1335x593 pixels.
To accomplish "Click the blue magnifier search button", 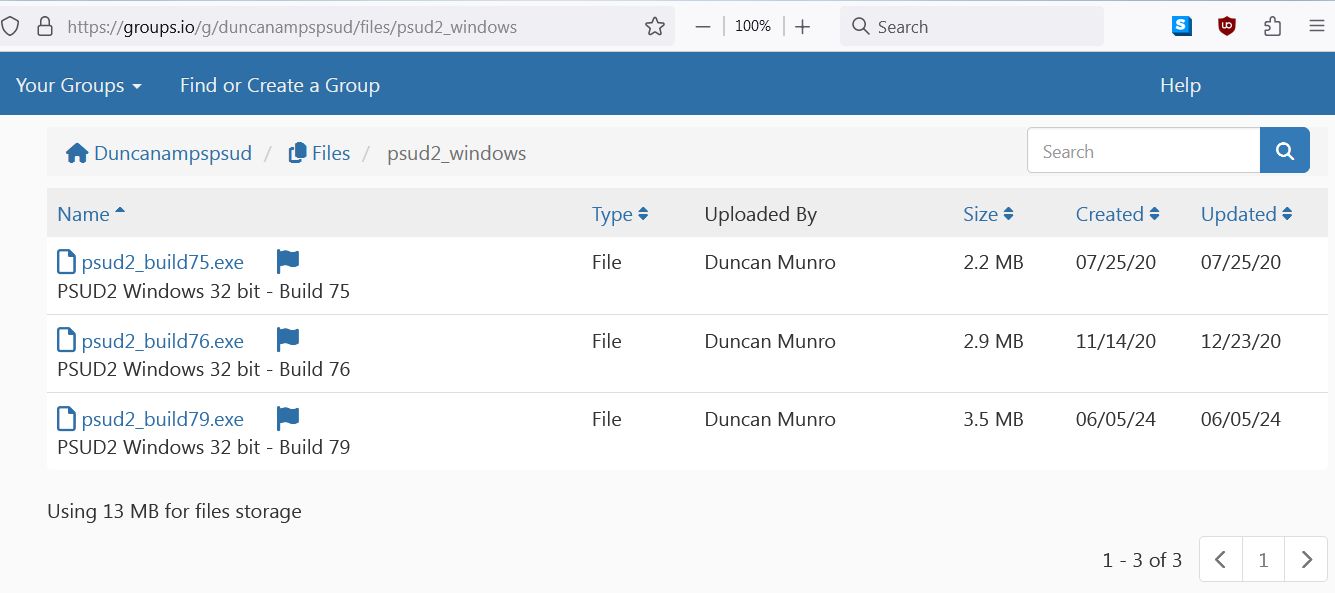I will [x=1285, y=151].
